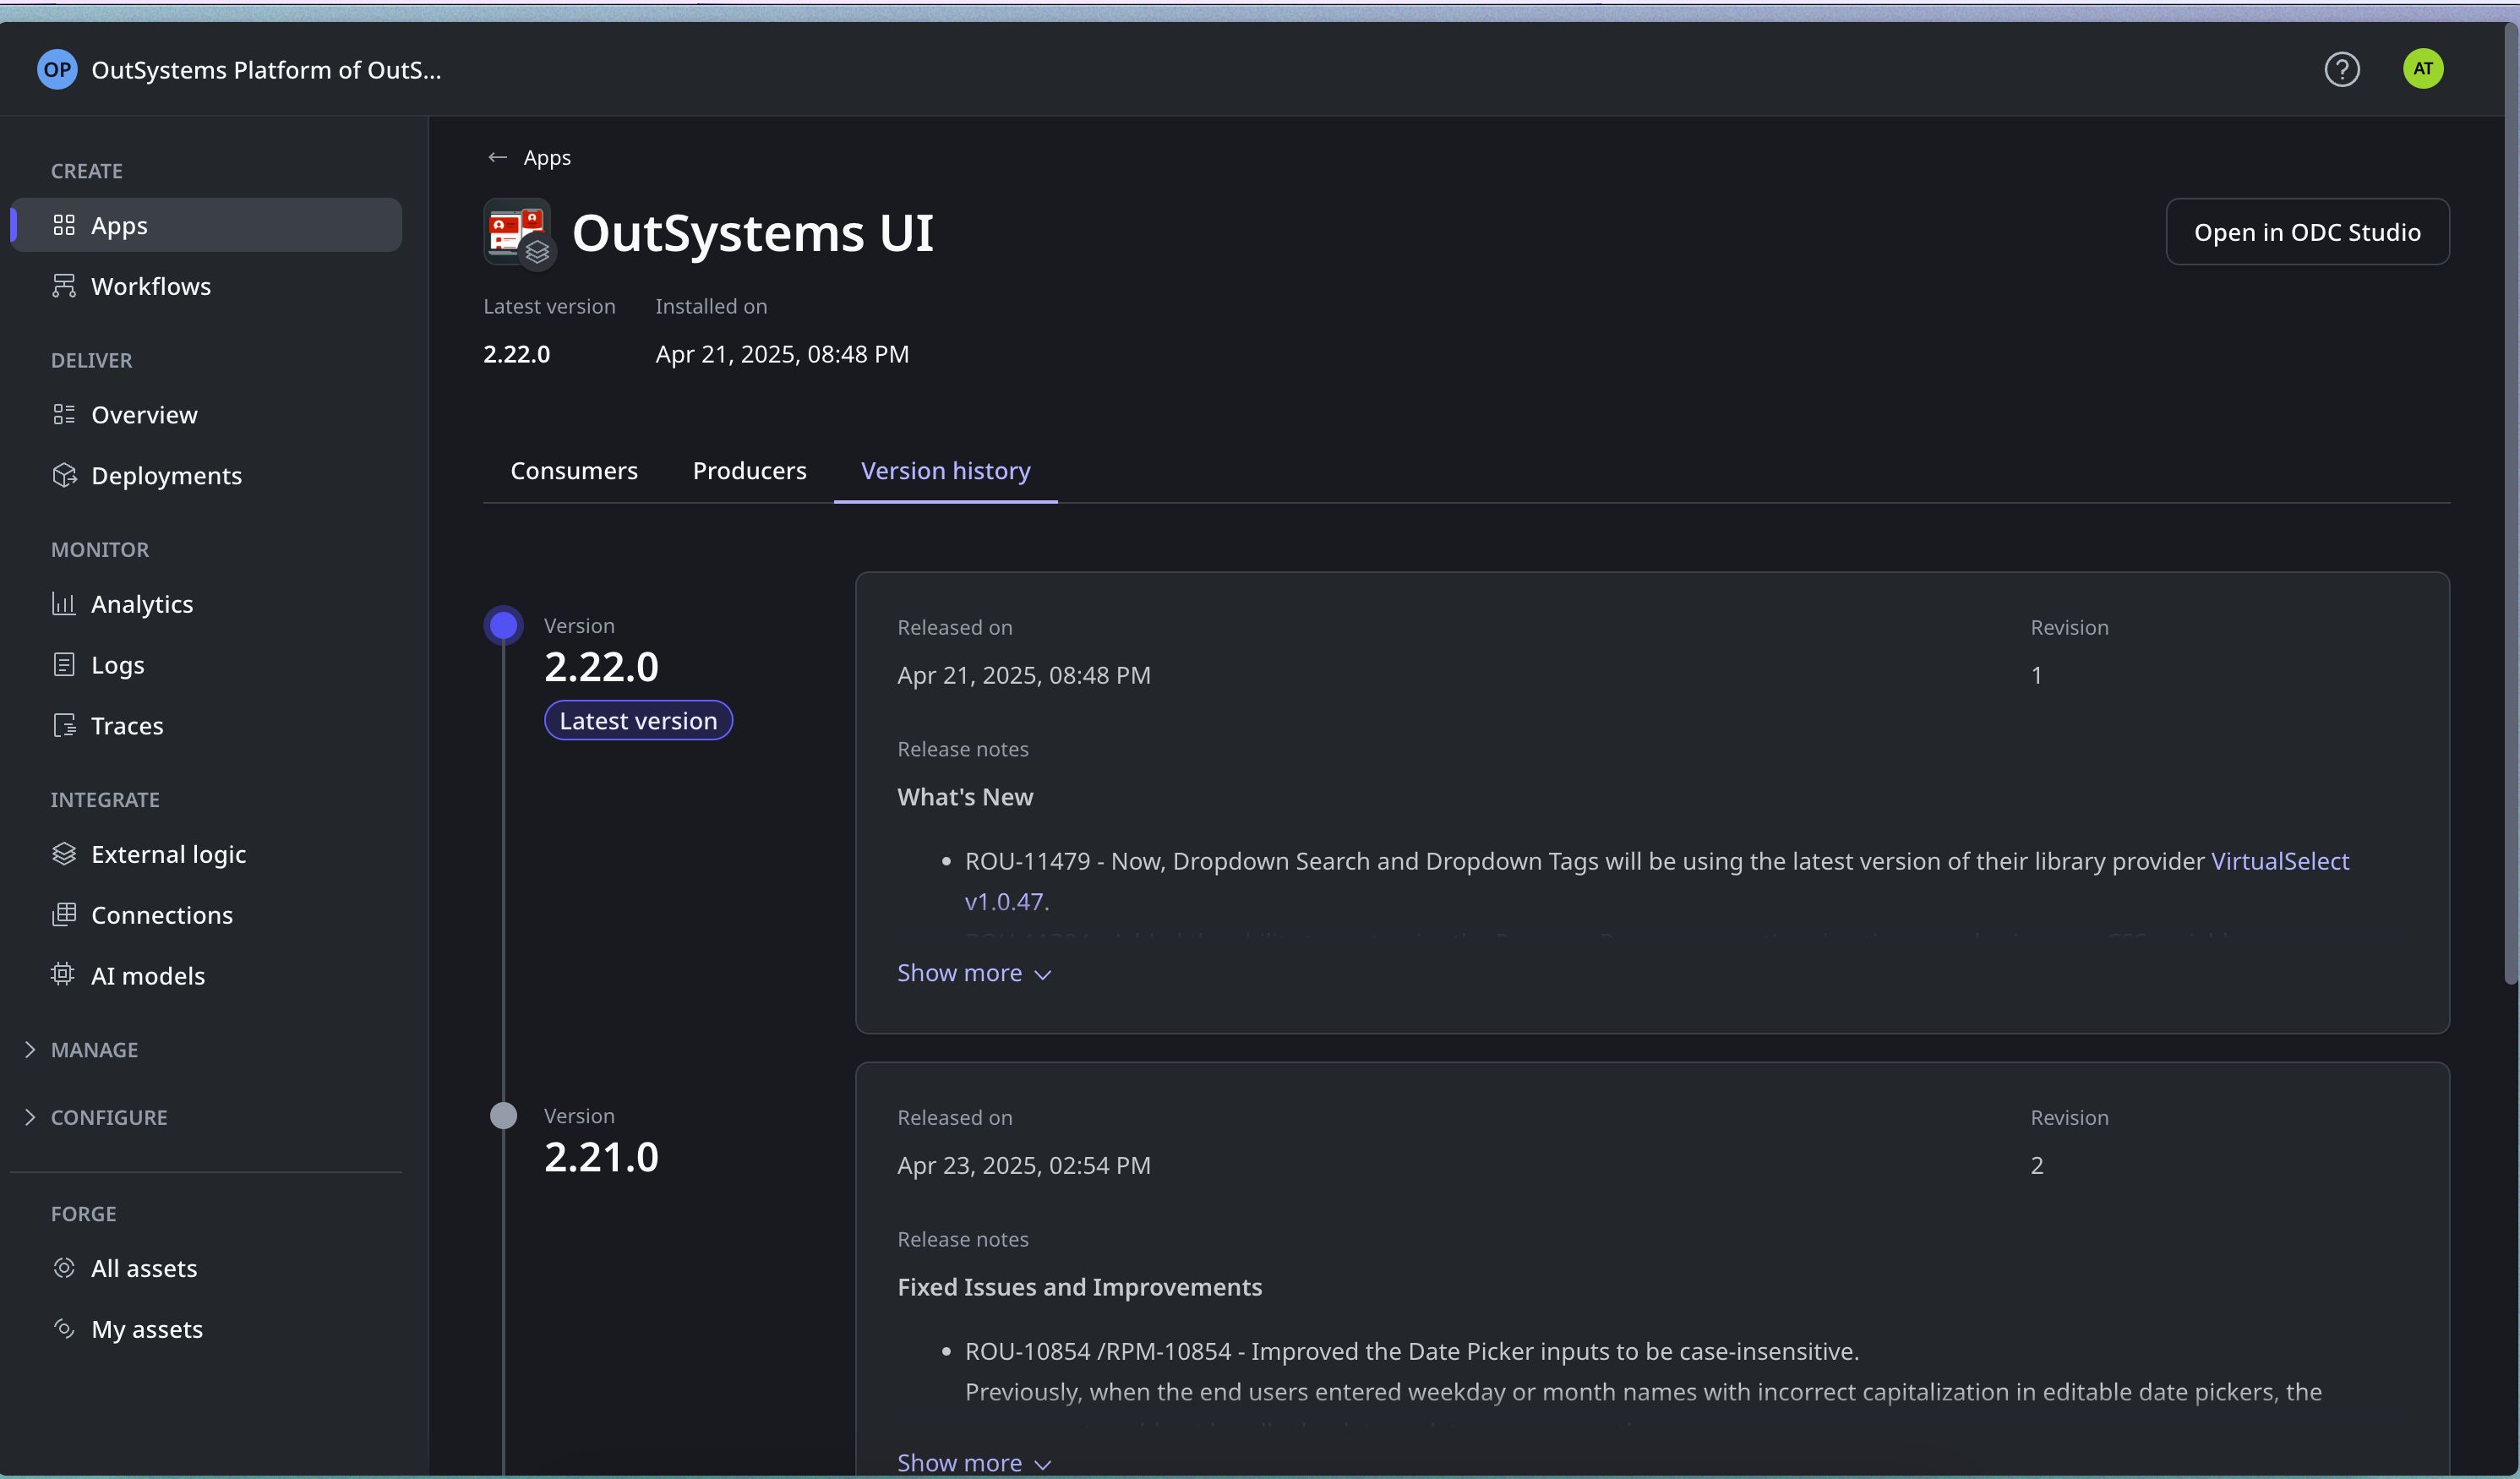This screenshot has height=1479, width=2520.
Task: Expand the CONFIGURE section chevron
Action: coord(30,1117)
